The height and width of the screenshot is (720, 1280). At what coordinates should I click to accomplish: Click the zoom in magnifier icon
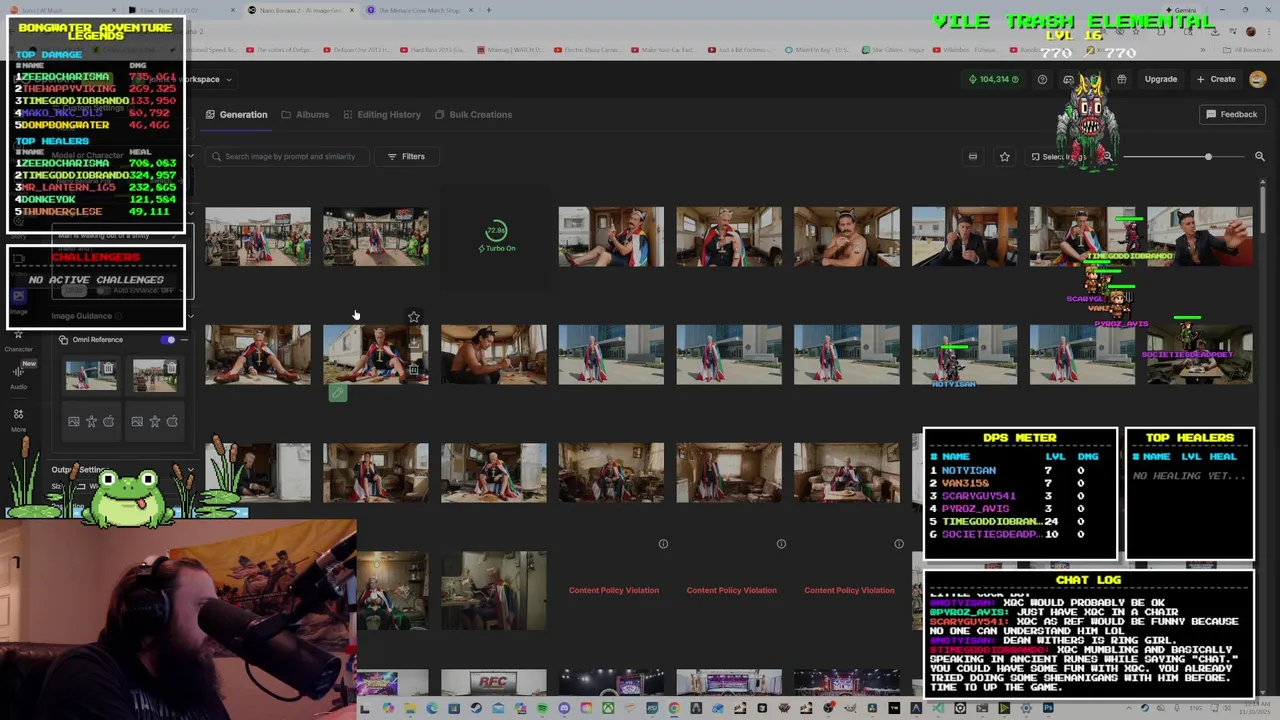coord(1260,156)
